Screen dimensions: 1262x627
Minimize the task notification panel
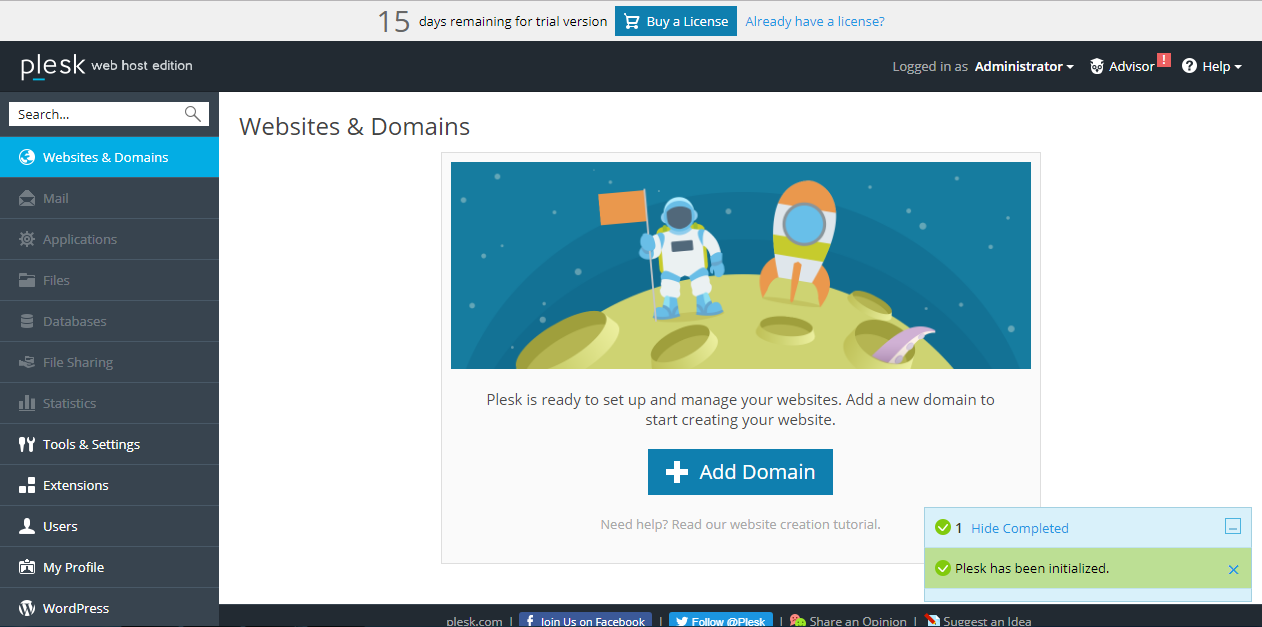coord(1233,526)
